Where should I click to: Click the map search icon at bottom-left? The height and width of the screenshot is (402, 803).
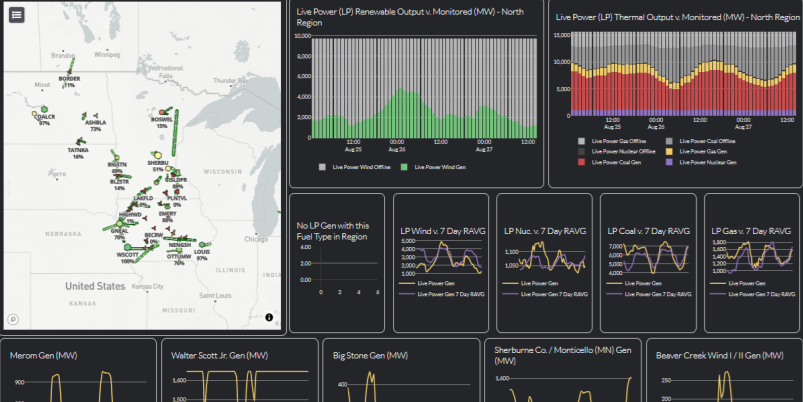[x=13, y=320]
